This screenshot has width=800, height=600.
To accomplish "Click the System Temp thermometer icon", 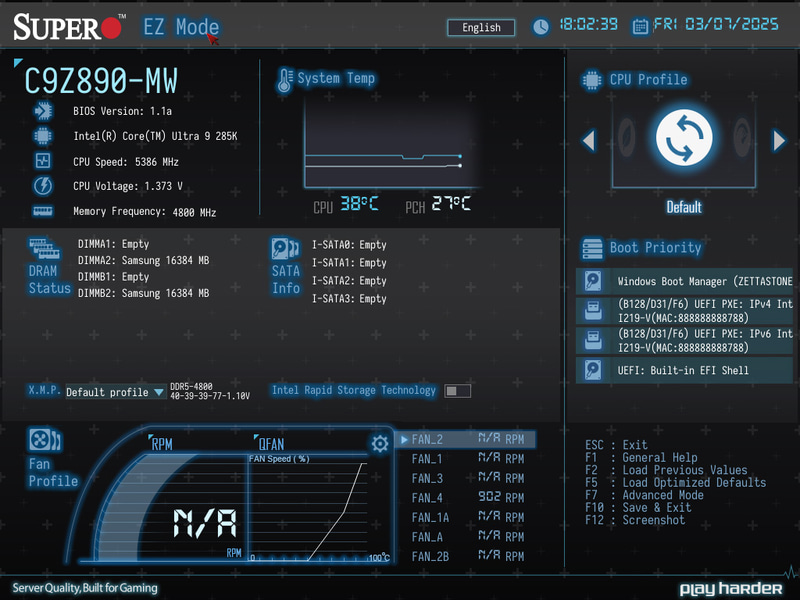I will pos(287,78).
